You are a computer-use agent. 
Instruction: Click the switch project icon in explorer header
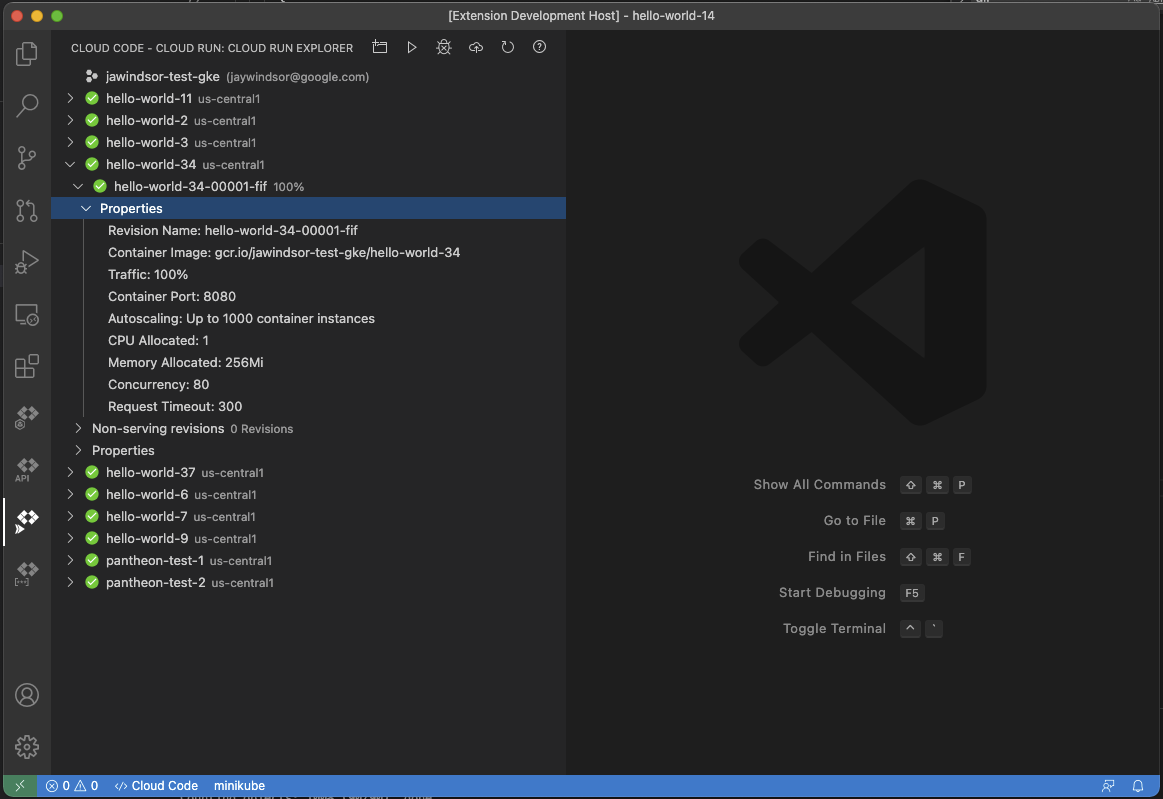pos(380,47)
